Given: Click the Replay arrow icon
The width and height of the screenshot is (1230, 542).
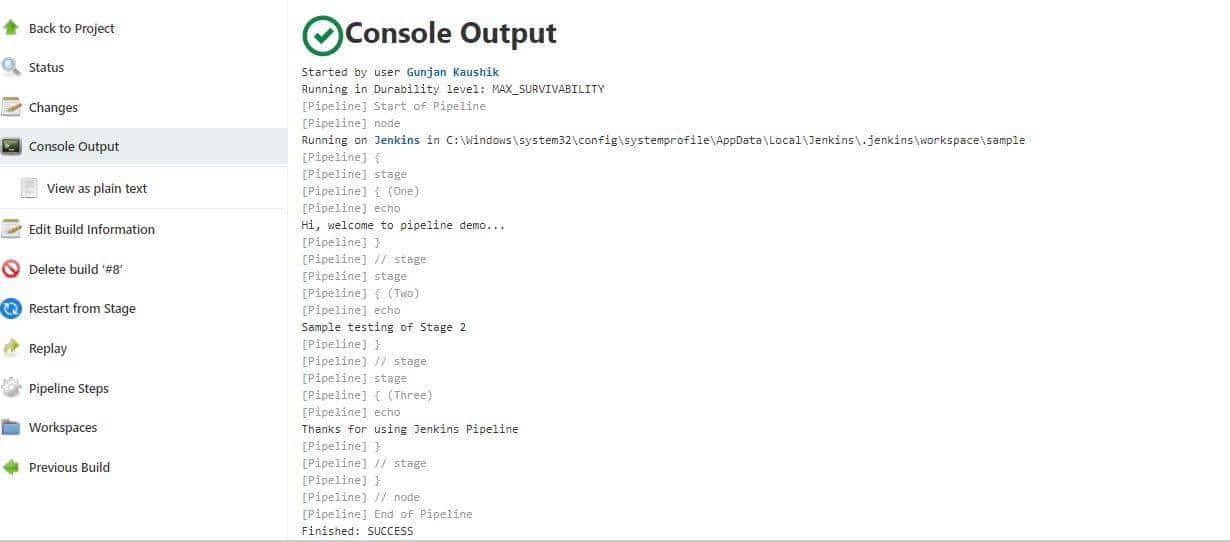Looking at the screenshot, I should pyautogui.click(x=12, y=348).
